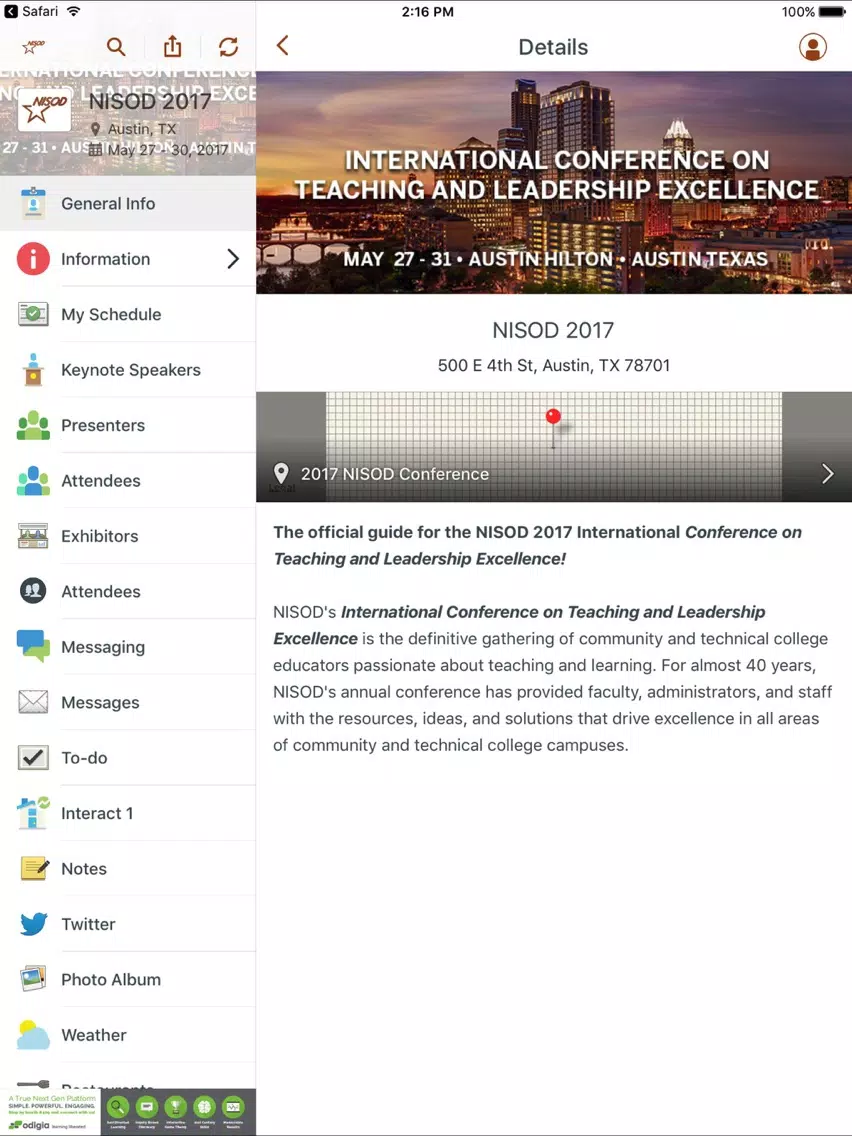This screenshot has height=1136, width=852.
Task: Tap the Keynote Speakers podium icon
Action: coord(33,369)
